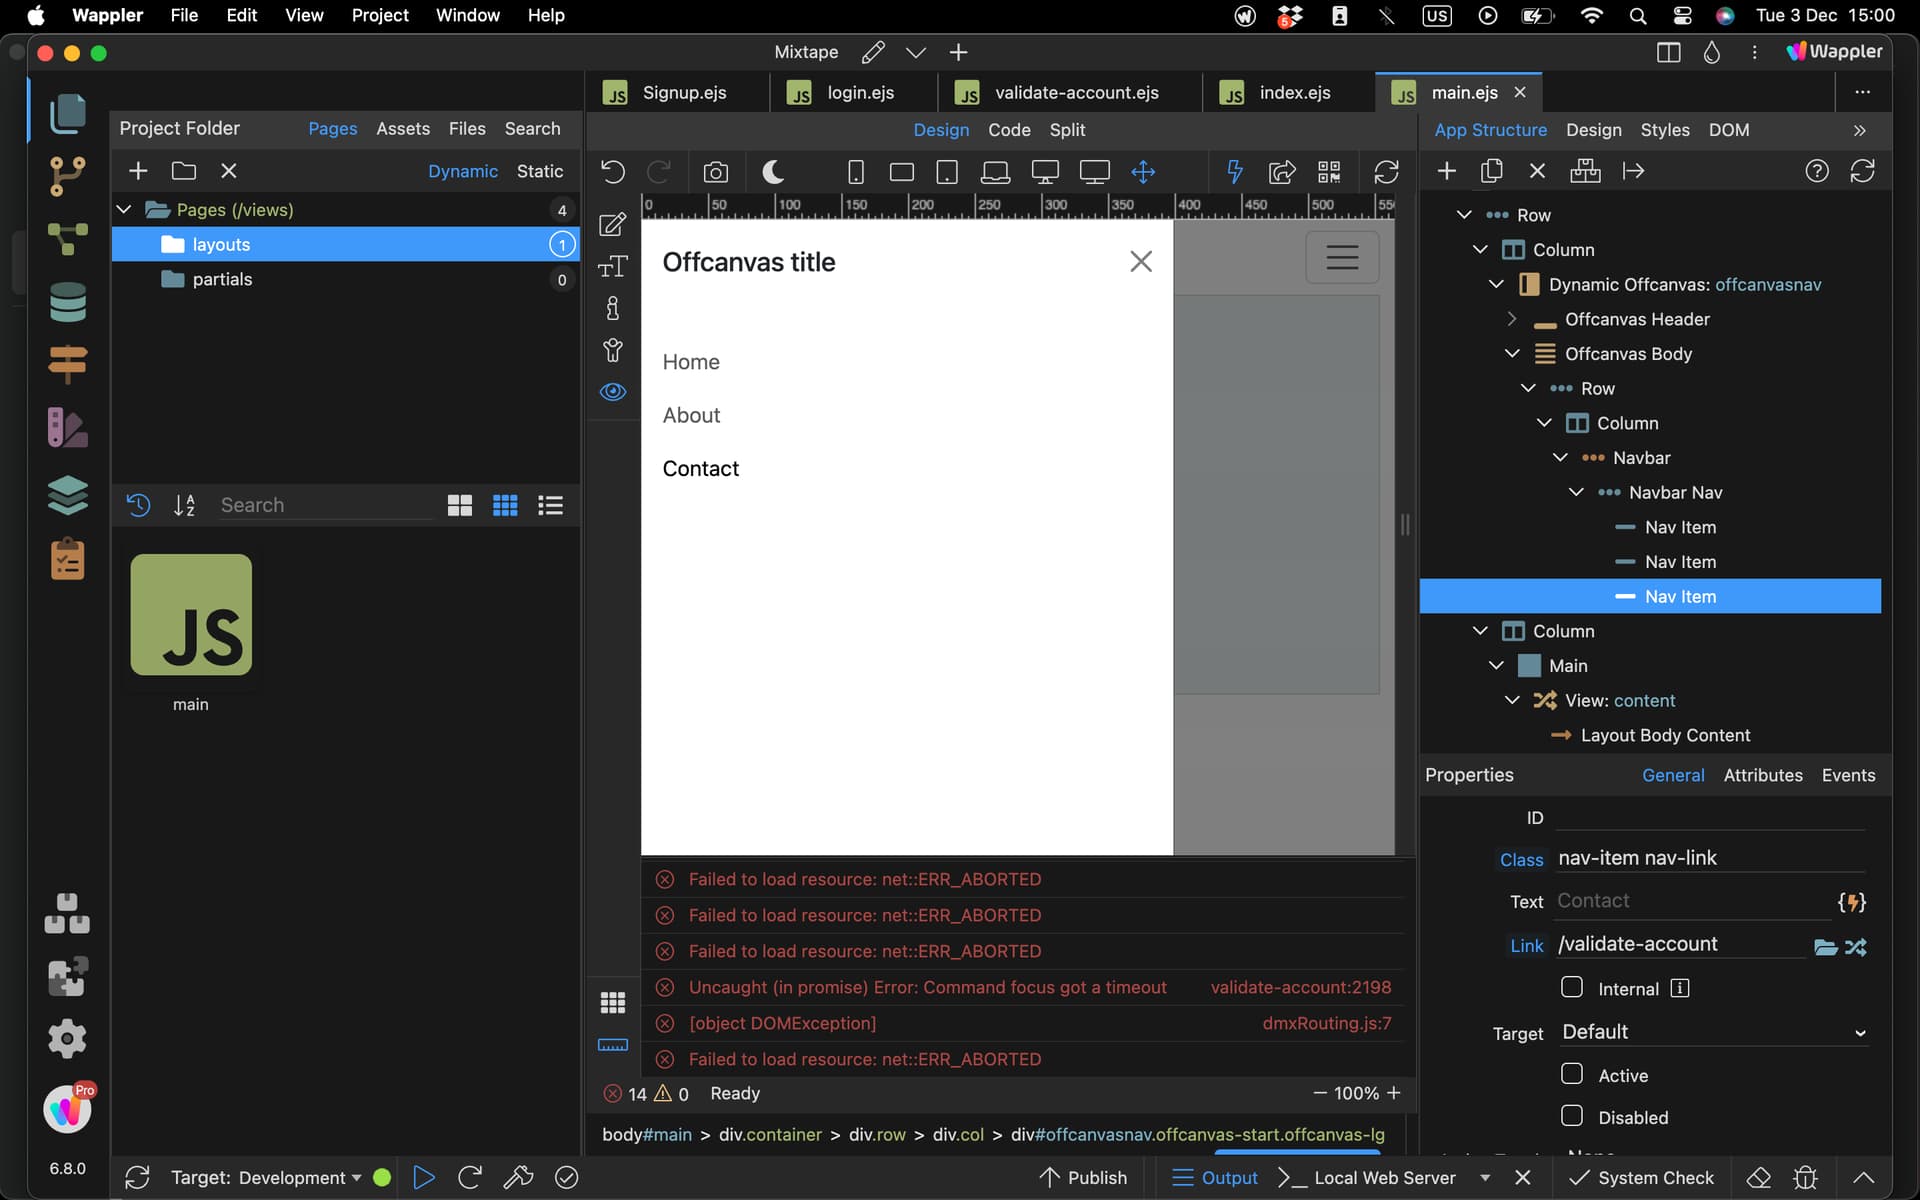1920x1200 pixels.
Task: Open the Git manager branch icon
Action: point(67,176)
